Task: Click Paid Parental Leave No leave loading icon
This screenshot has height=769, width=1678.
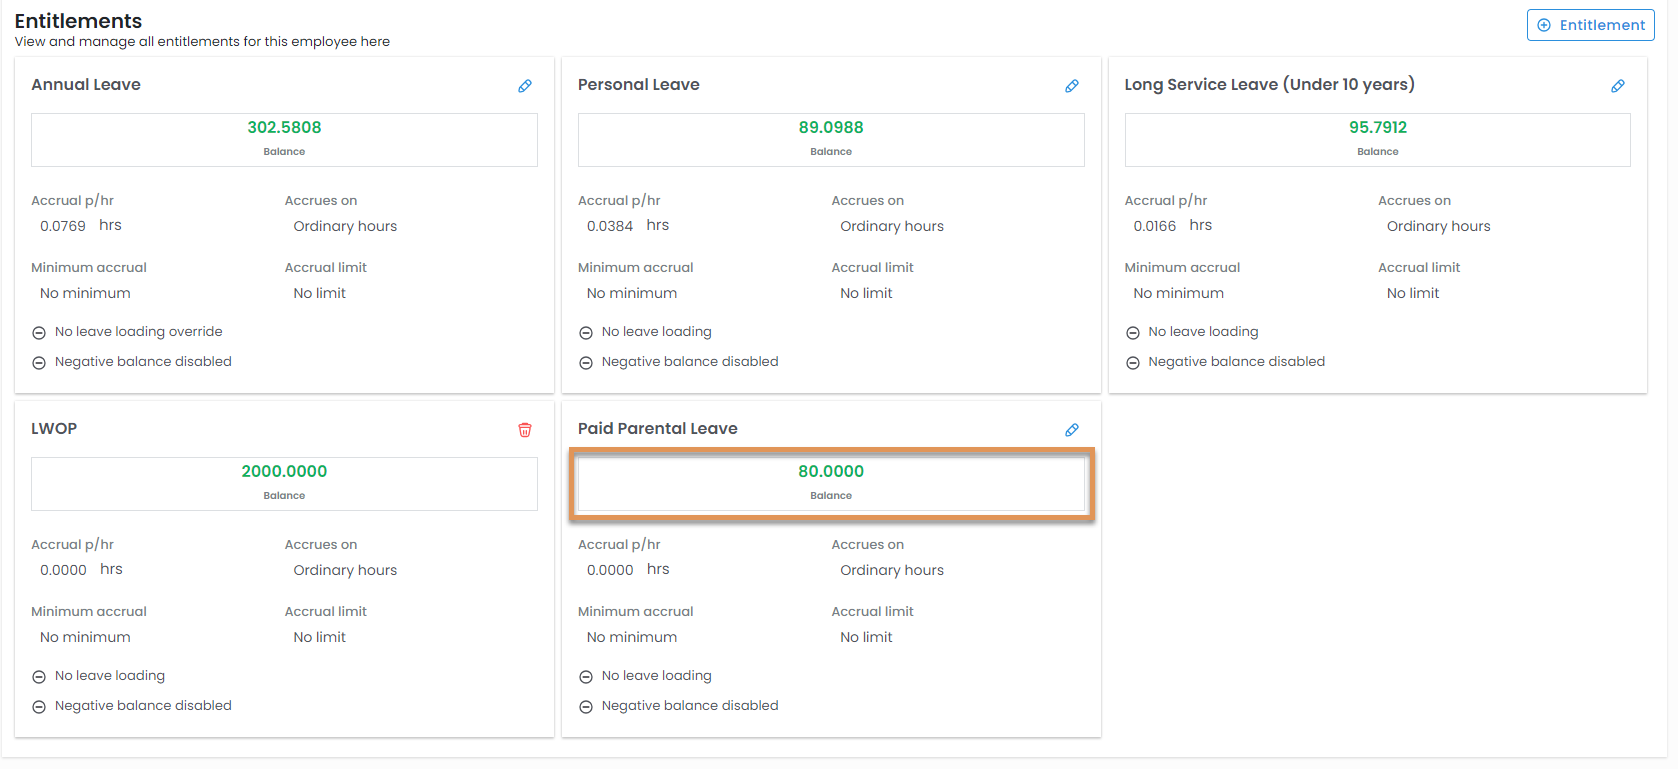Action: (x=586, y=677)
